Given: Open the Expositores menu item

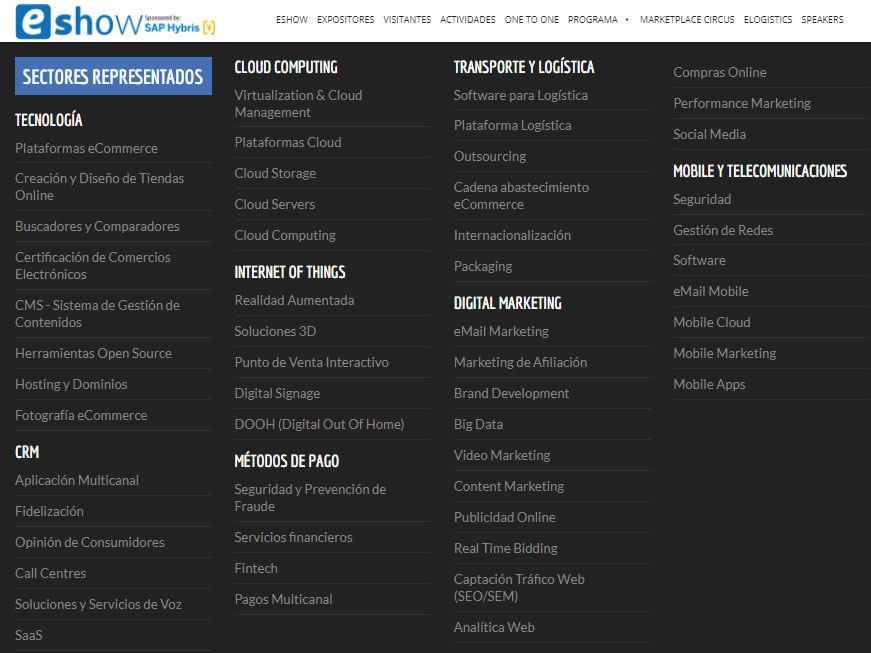Looking at the screenshot, I should 345,20.
